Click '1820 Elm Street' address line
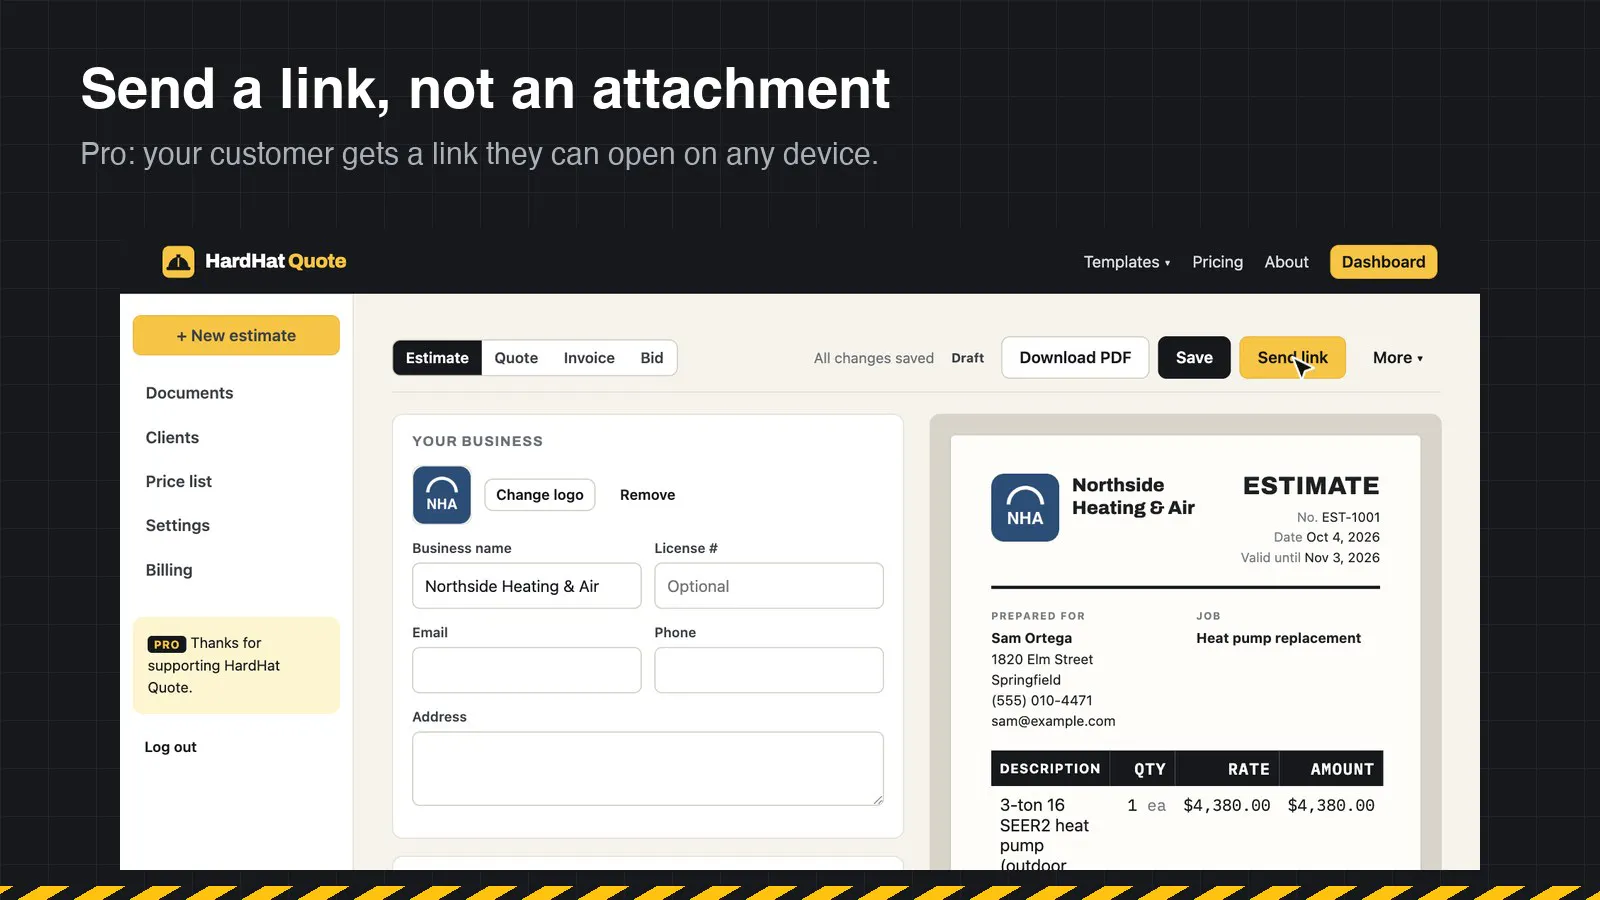This screenshot has height=900, width=1600. (x=1042, y=659)
